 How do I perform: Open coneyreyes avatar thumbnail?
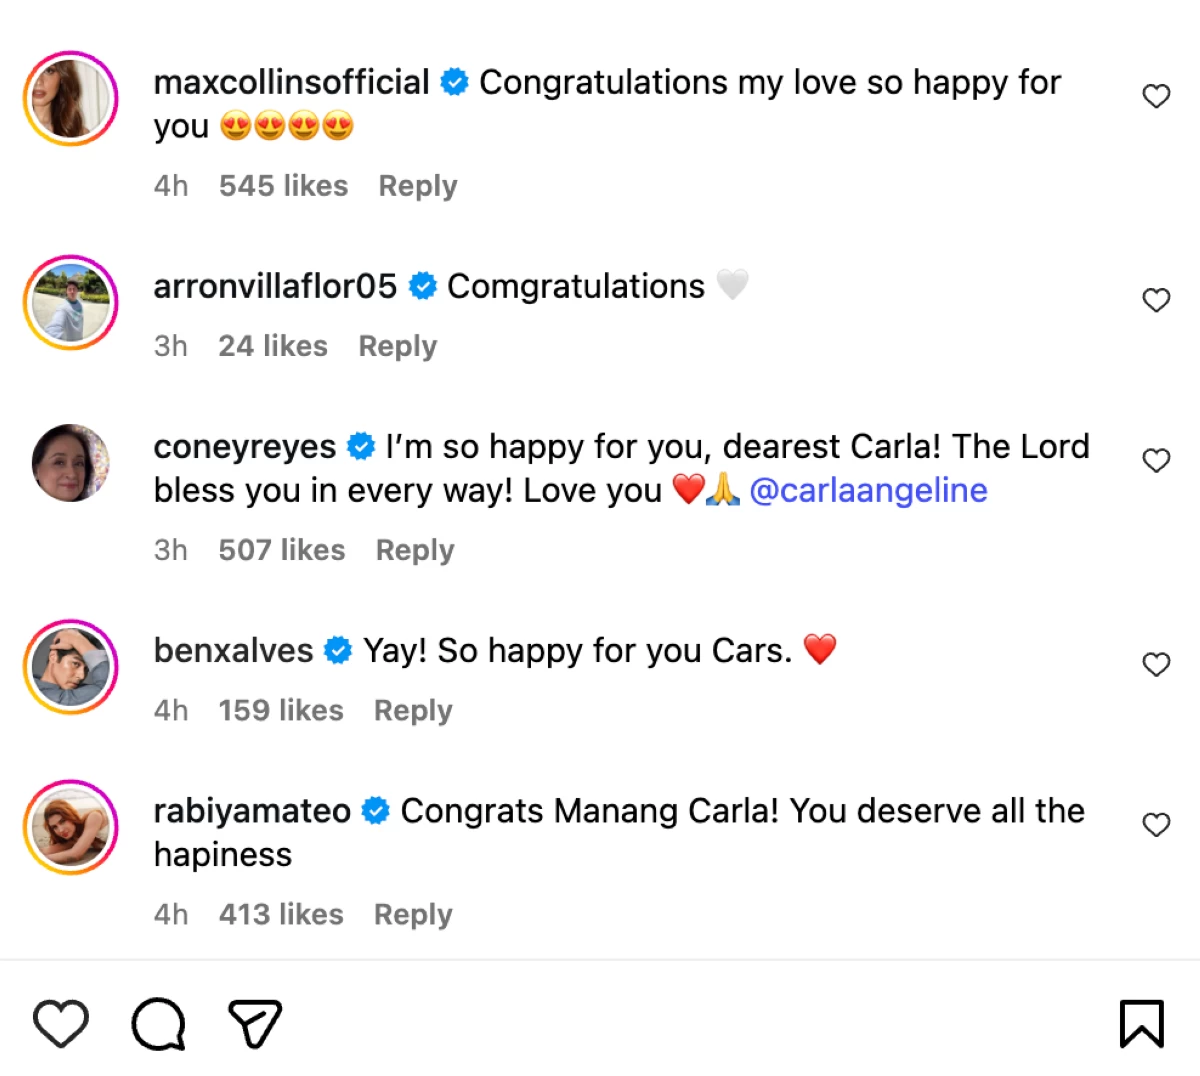tap(71, 463)
